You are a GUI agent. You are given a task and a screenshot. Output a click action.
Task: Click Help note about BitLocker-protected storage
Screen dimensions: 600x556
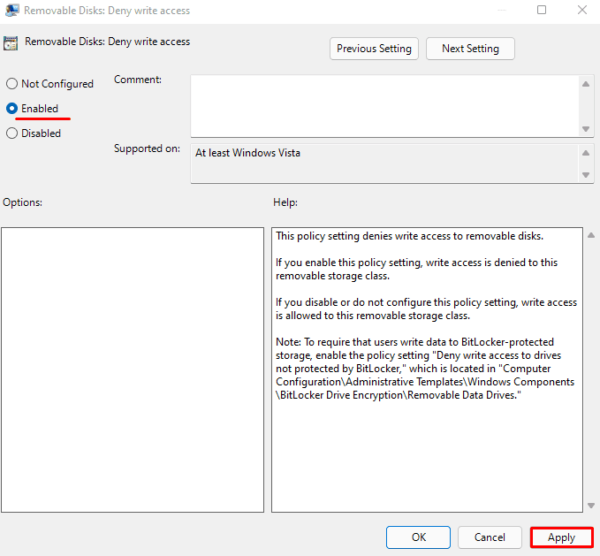pos(425,368)
